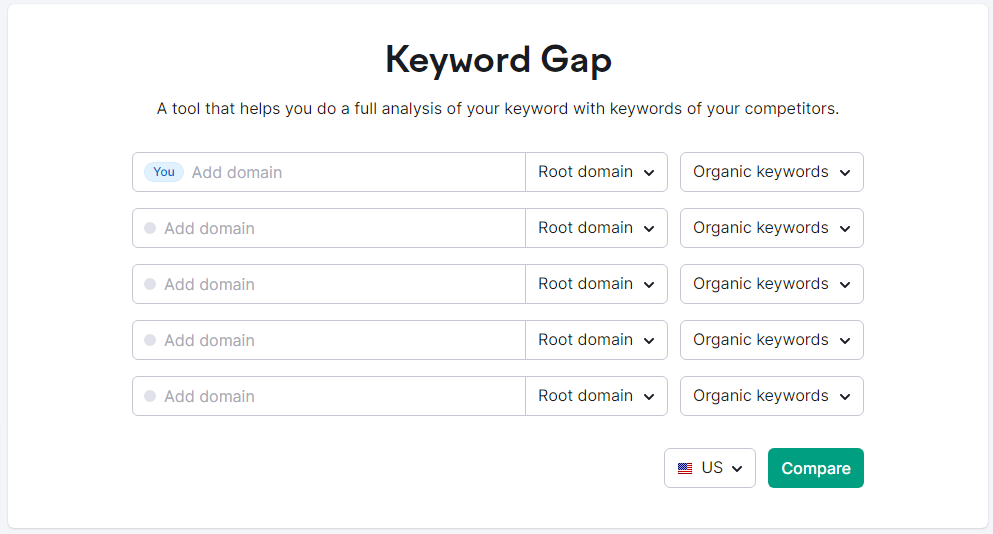Open third row Organic keywords selector

tap(771, 284)
